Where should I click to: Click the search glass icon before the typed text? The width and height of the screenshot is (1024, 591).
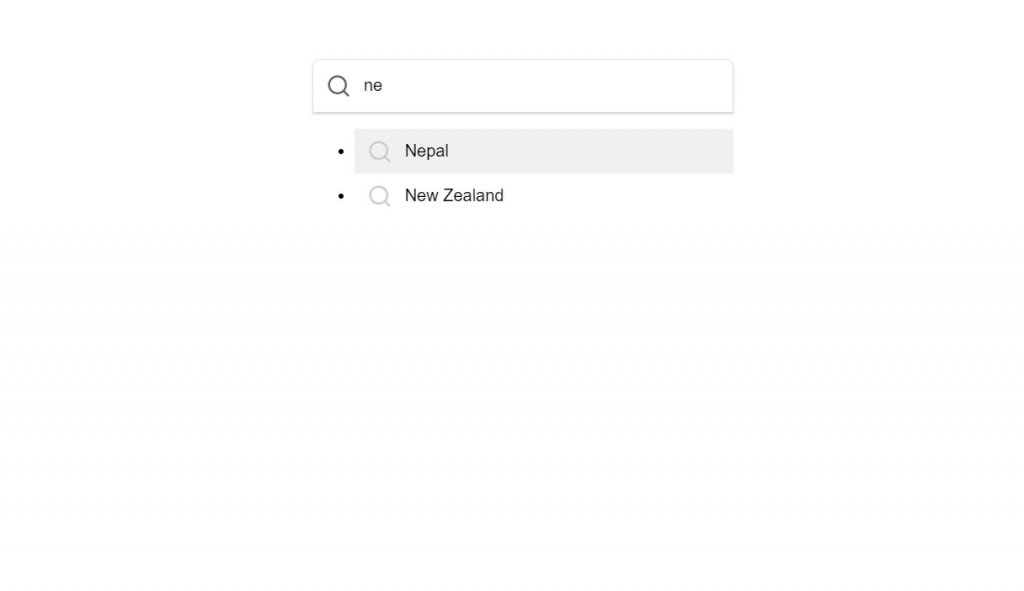pos(338,86)
